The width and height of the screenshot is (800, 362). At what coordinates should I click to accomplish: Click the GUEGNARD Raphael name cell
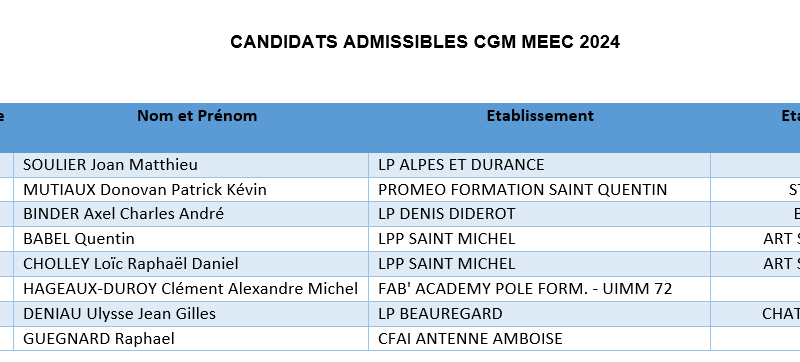tap(191, 339)
